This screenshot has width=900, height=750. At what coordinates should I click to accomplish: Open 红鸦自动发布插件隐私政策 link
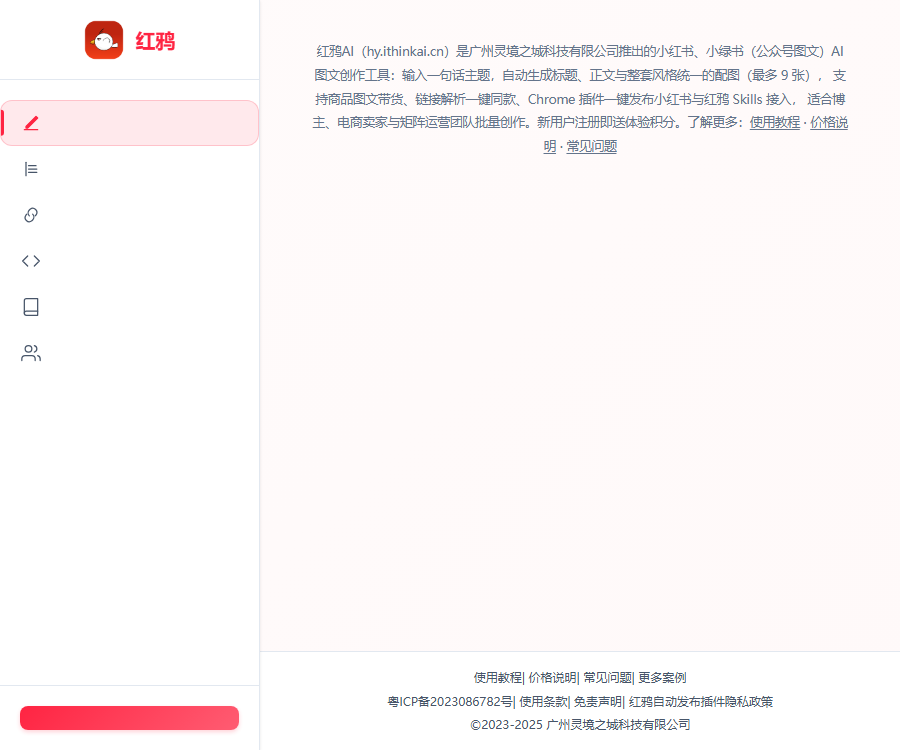701,701
